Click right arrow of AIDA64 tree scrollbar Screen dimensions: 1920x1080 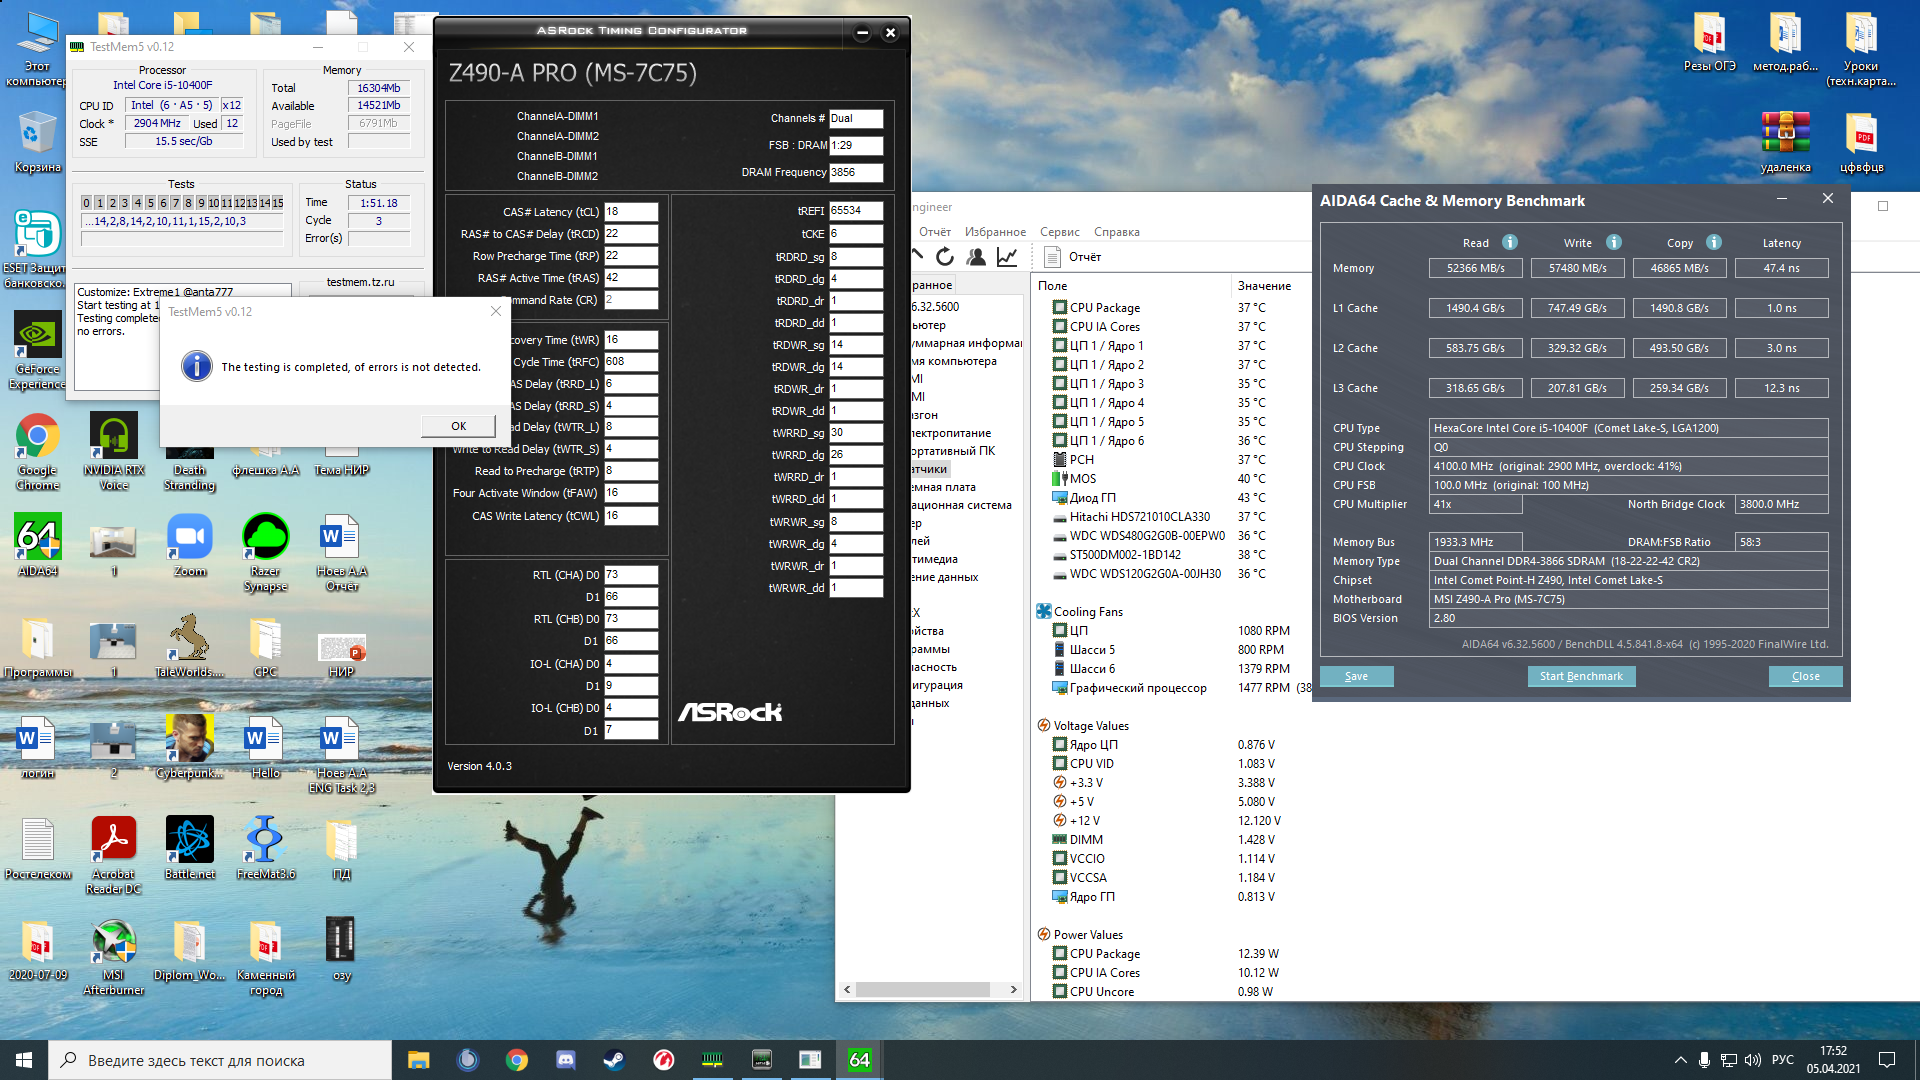pos(1014,989)
